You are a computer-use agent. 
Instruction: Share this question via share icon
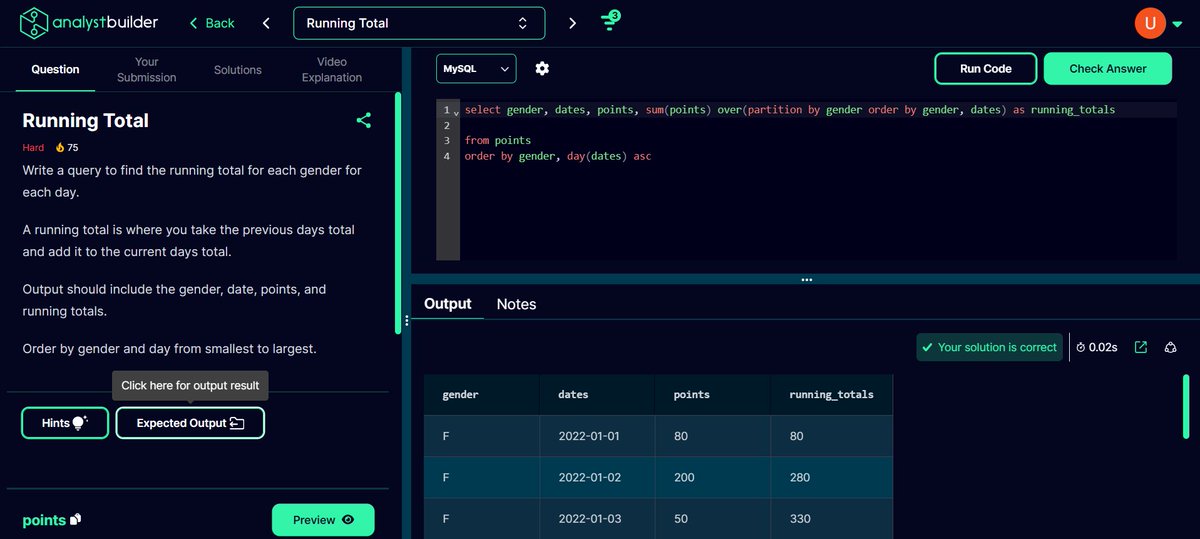364,121
